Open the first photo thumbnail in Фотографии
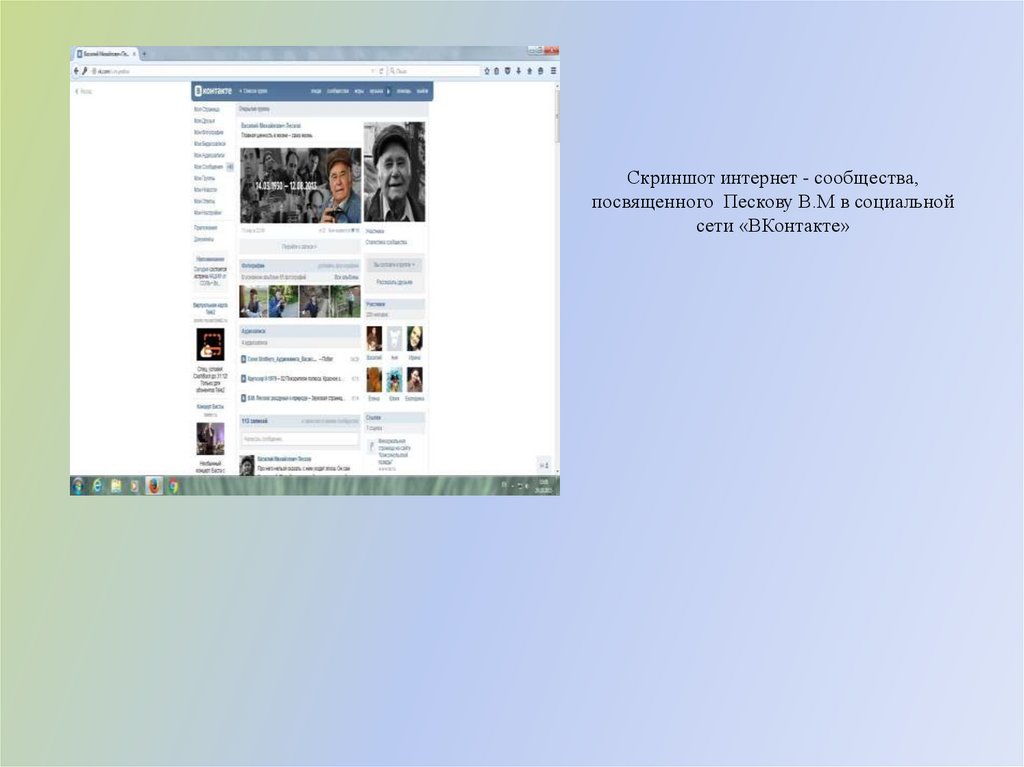 coord(253,302)
